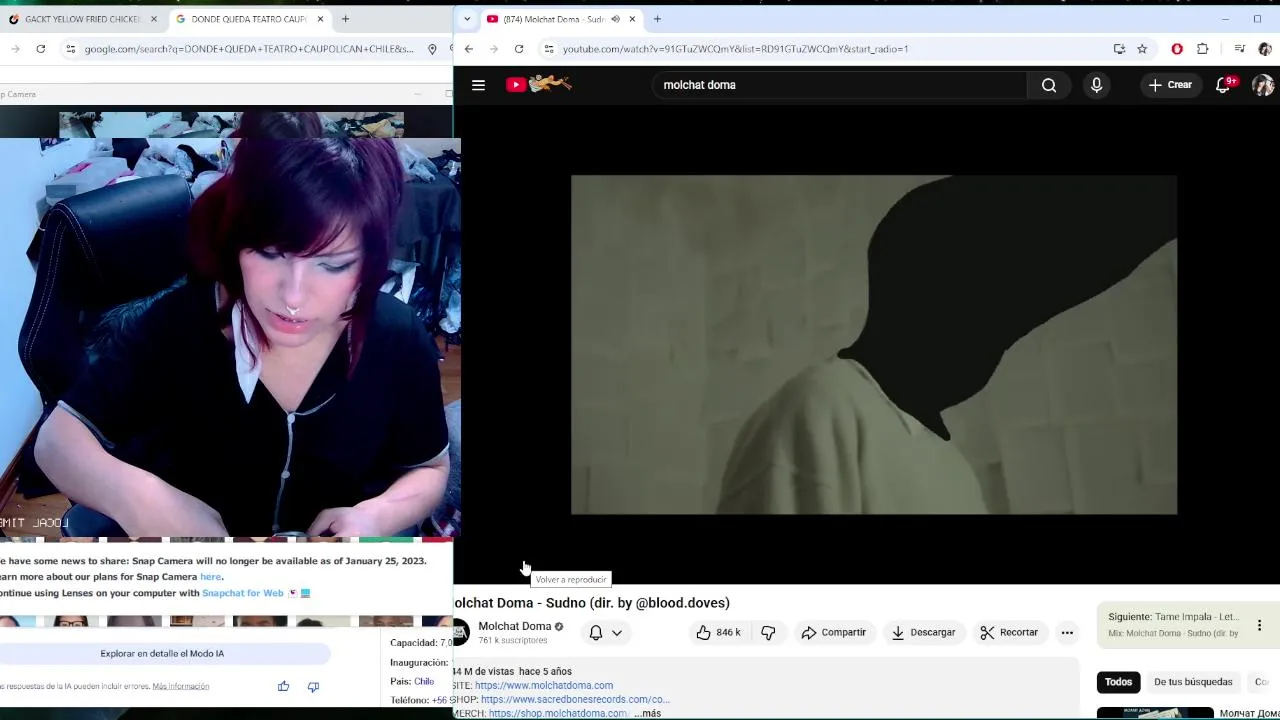
Task: Open the YouTube hamburger guide menu
Action: pyautogui.click(x=478, y=85)
